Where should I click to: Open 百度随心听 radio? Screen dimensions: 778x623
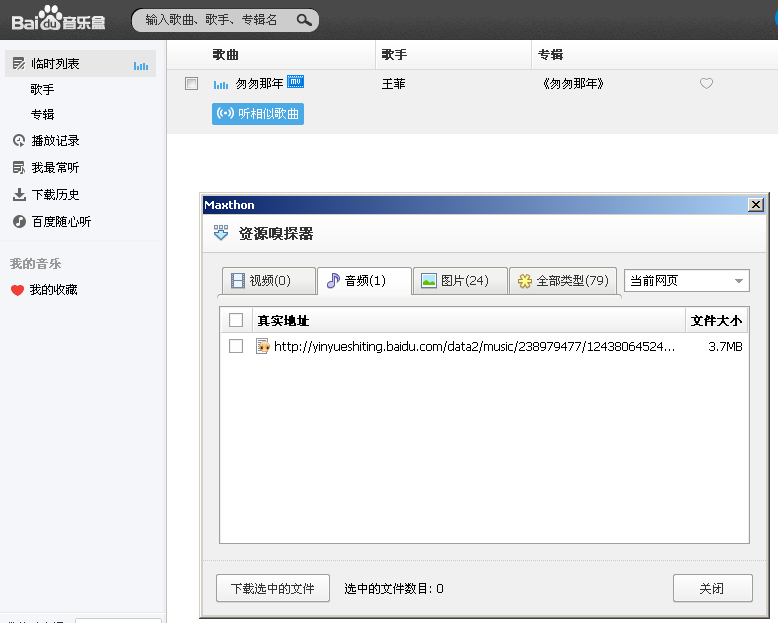[x=61, y=221]
